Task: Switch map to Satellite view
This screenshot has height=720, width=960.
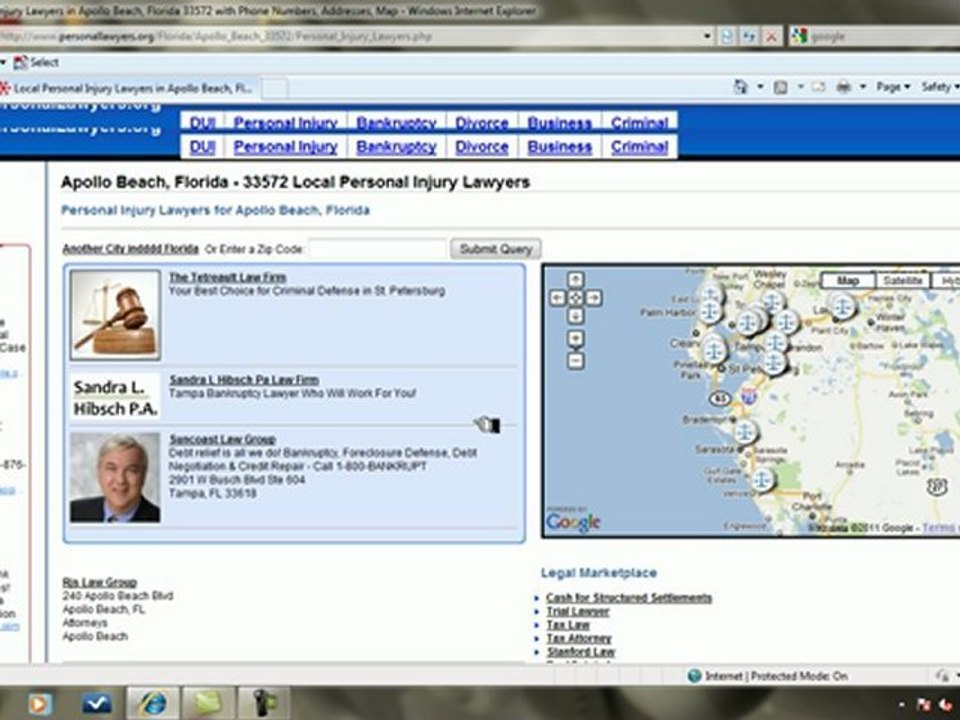Action: (903, 280)
